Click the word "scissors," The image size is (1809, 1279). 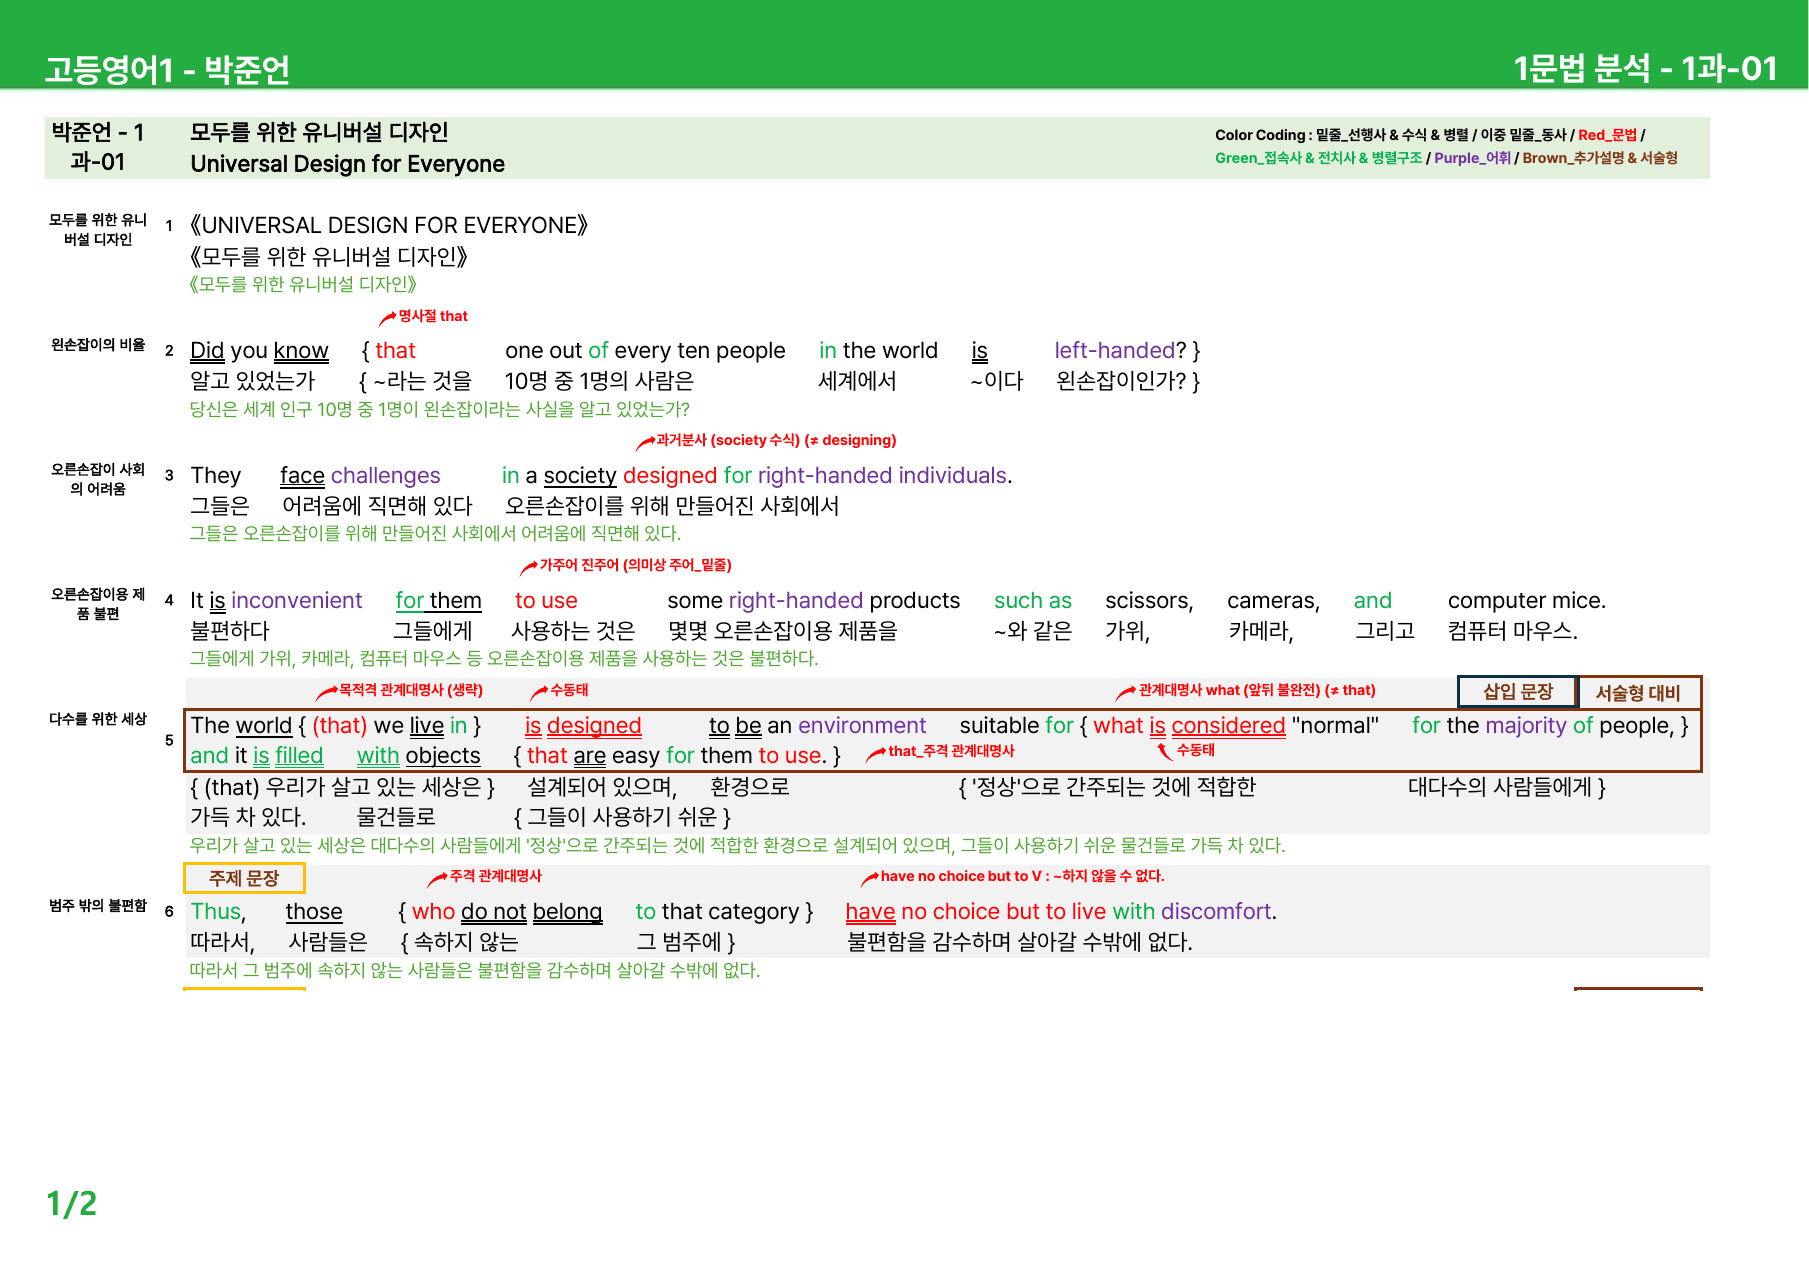[x=1149, y=601]
